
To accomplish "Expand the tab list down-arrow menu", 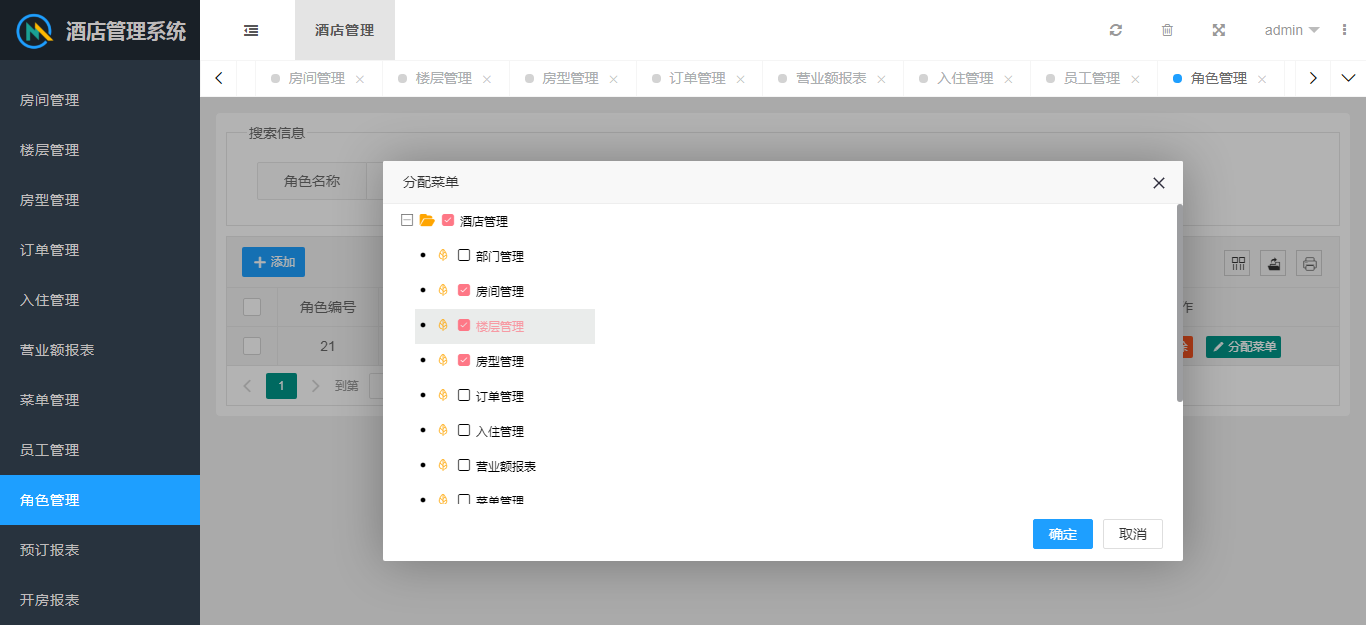I will (1348, 78).
